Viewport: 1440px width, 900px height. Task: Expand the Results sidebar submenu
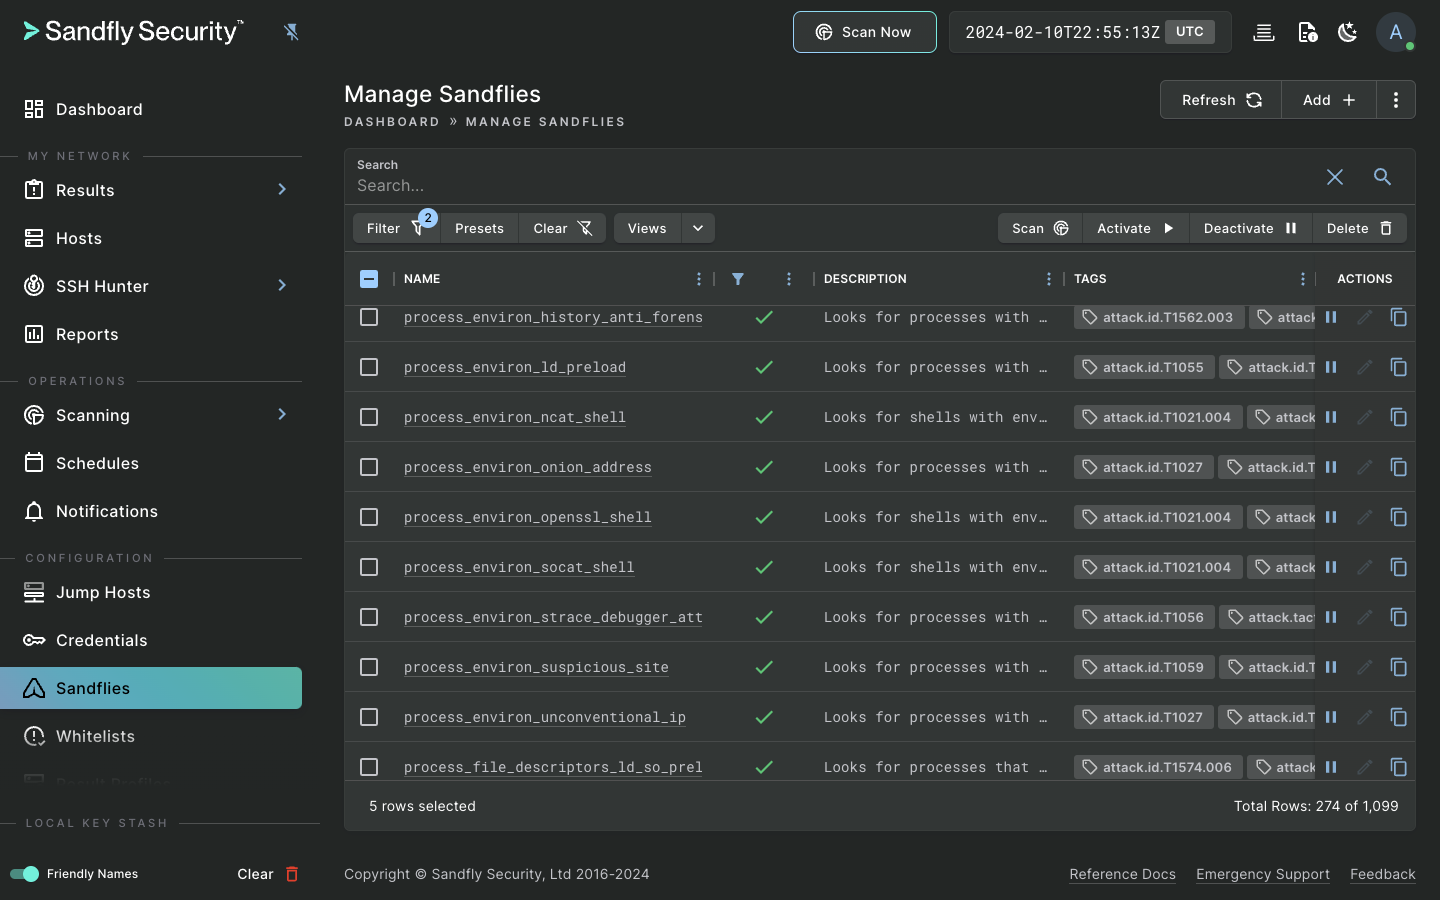point(282,189)
